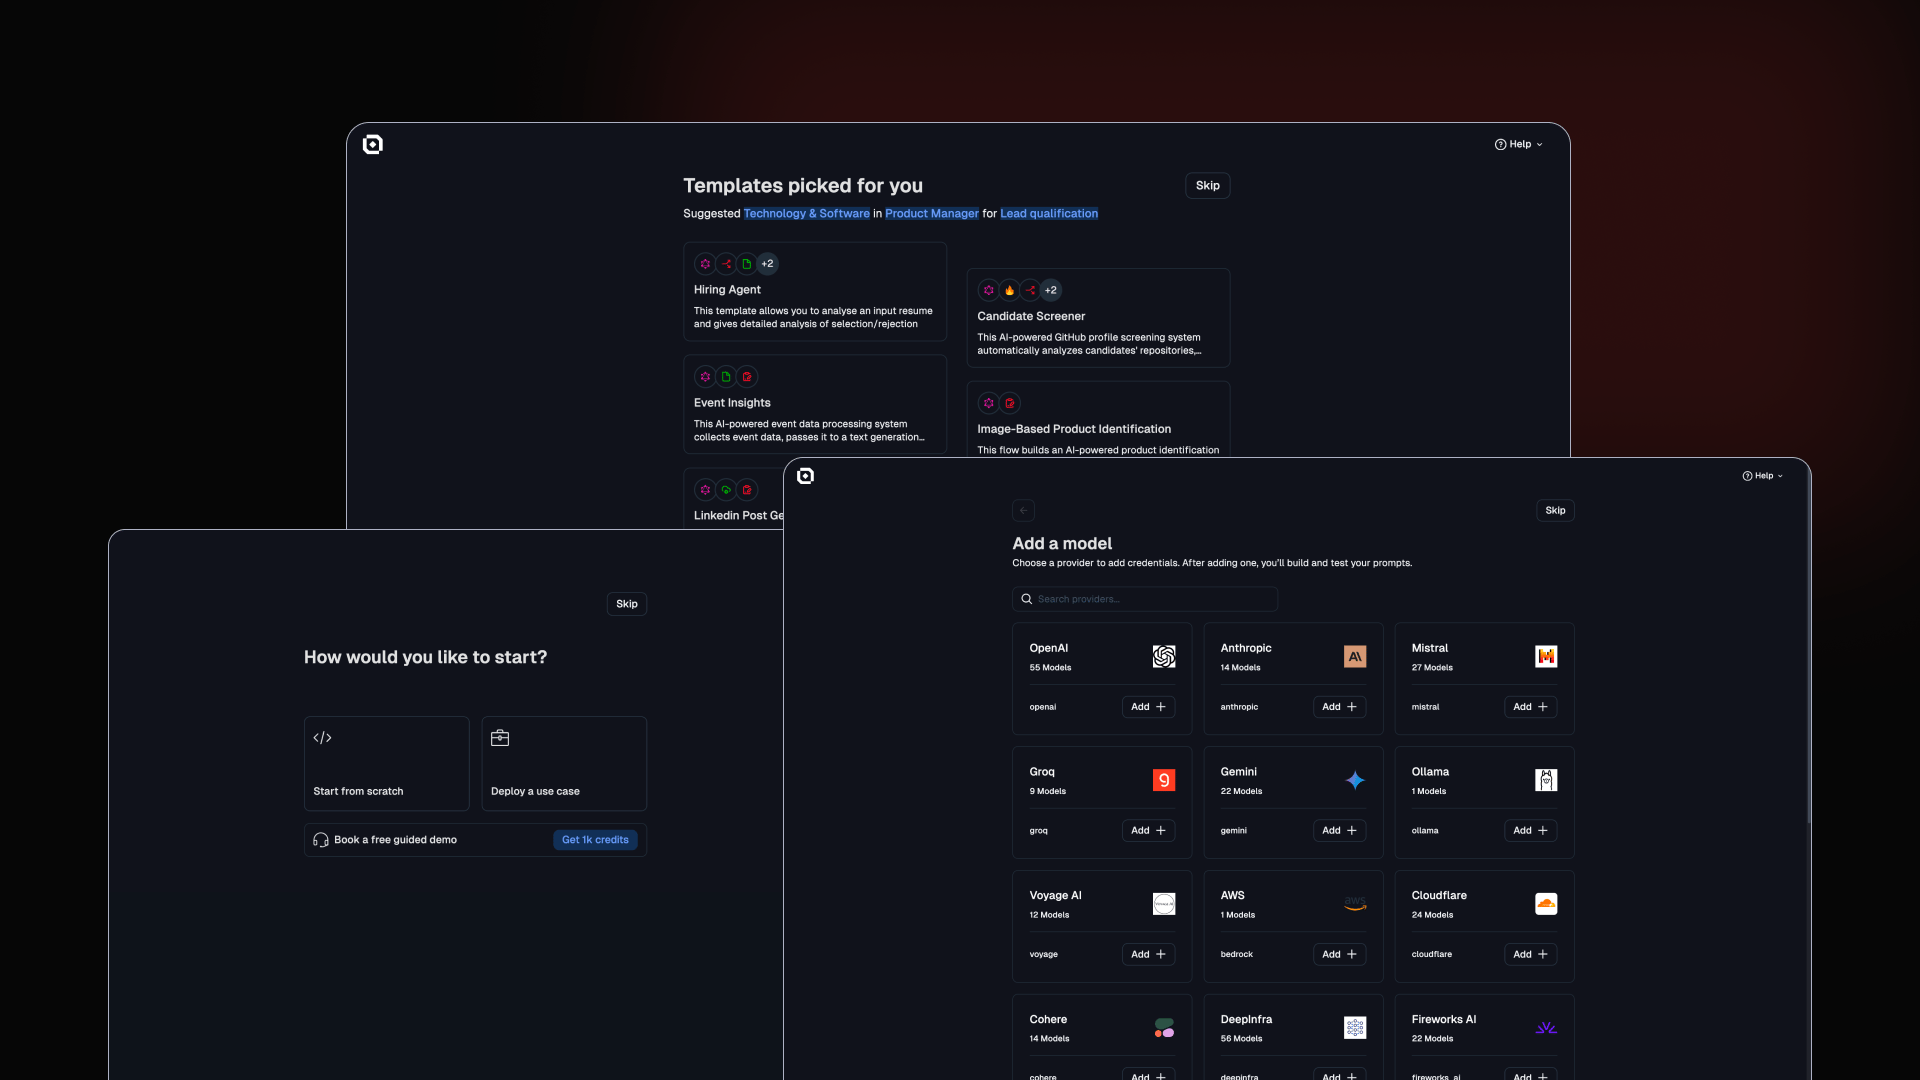Image resolution: width=1920 pixels, height=1080 pixels.
Task: Click back arrow above Add a model
Action: pyautogui.click(x=1023, y=510)
